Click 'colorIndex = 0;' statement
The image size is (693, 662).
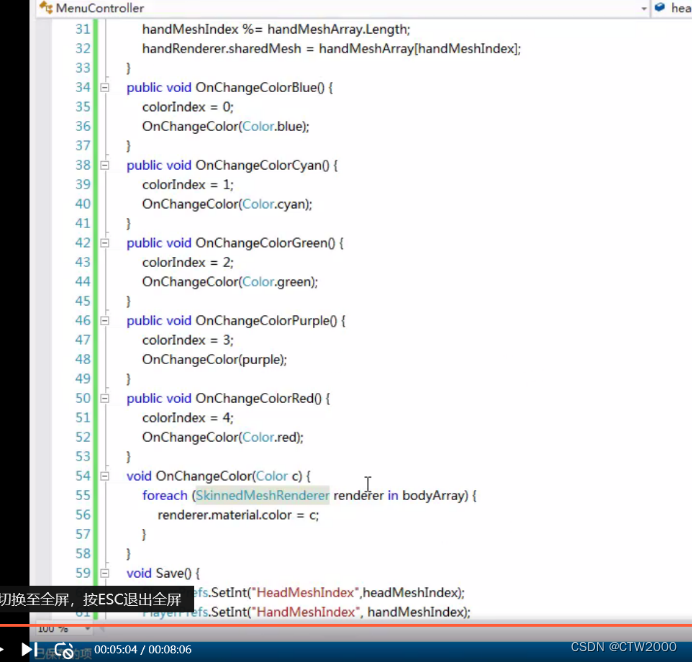pyautogui.click(x=188, y=107)
